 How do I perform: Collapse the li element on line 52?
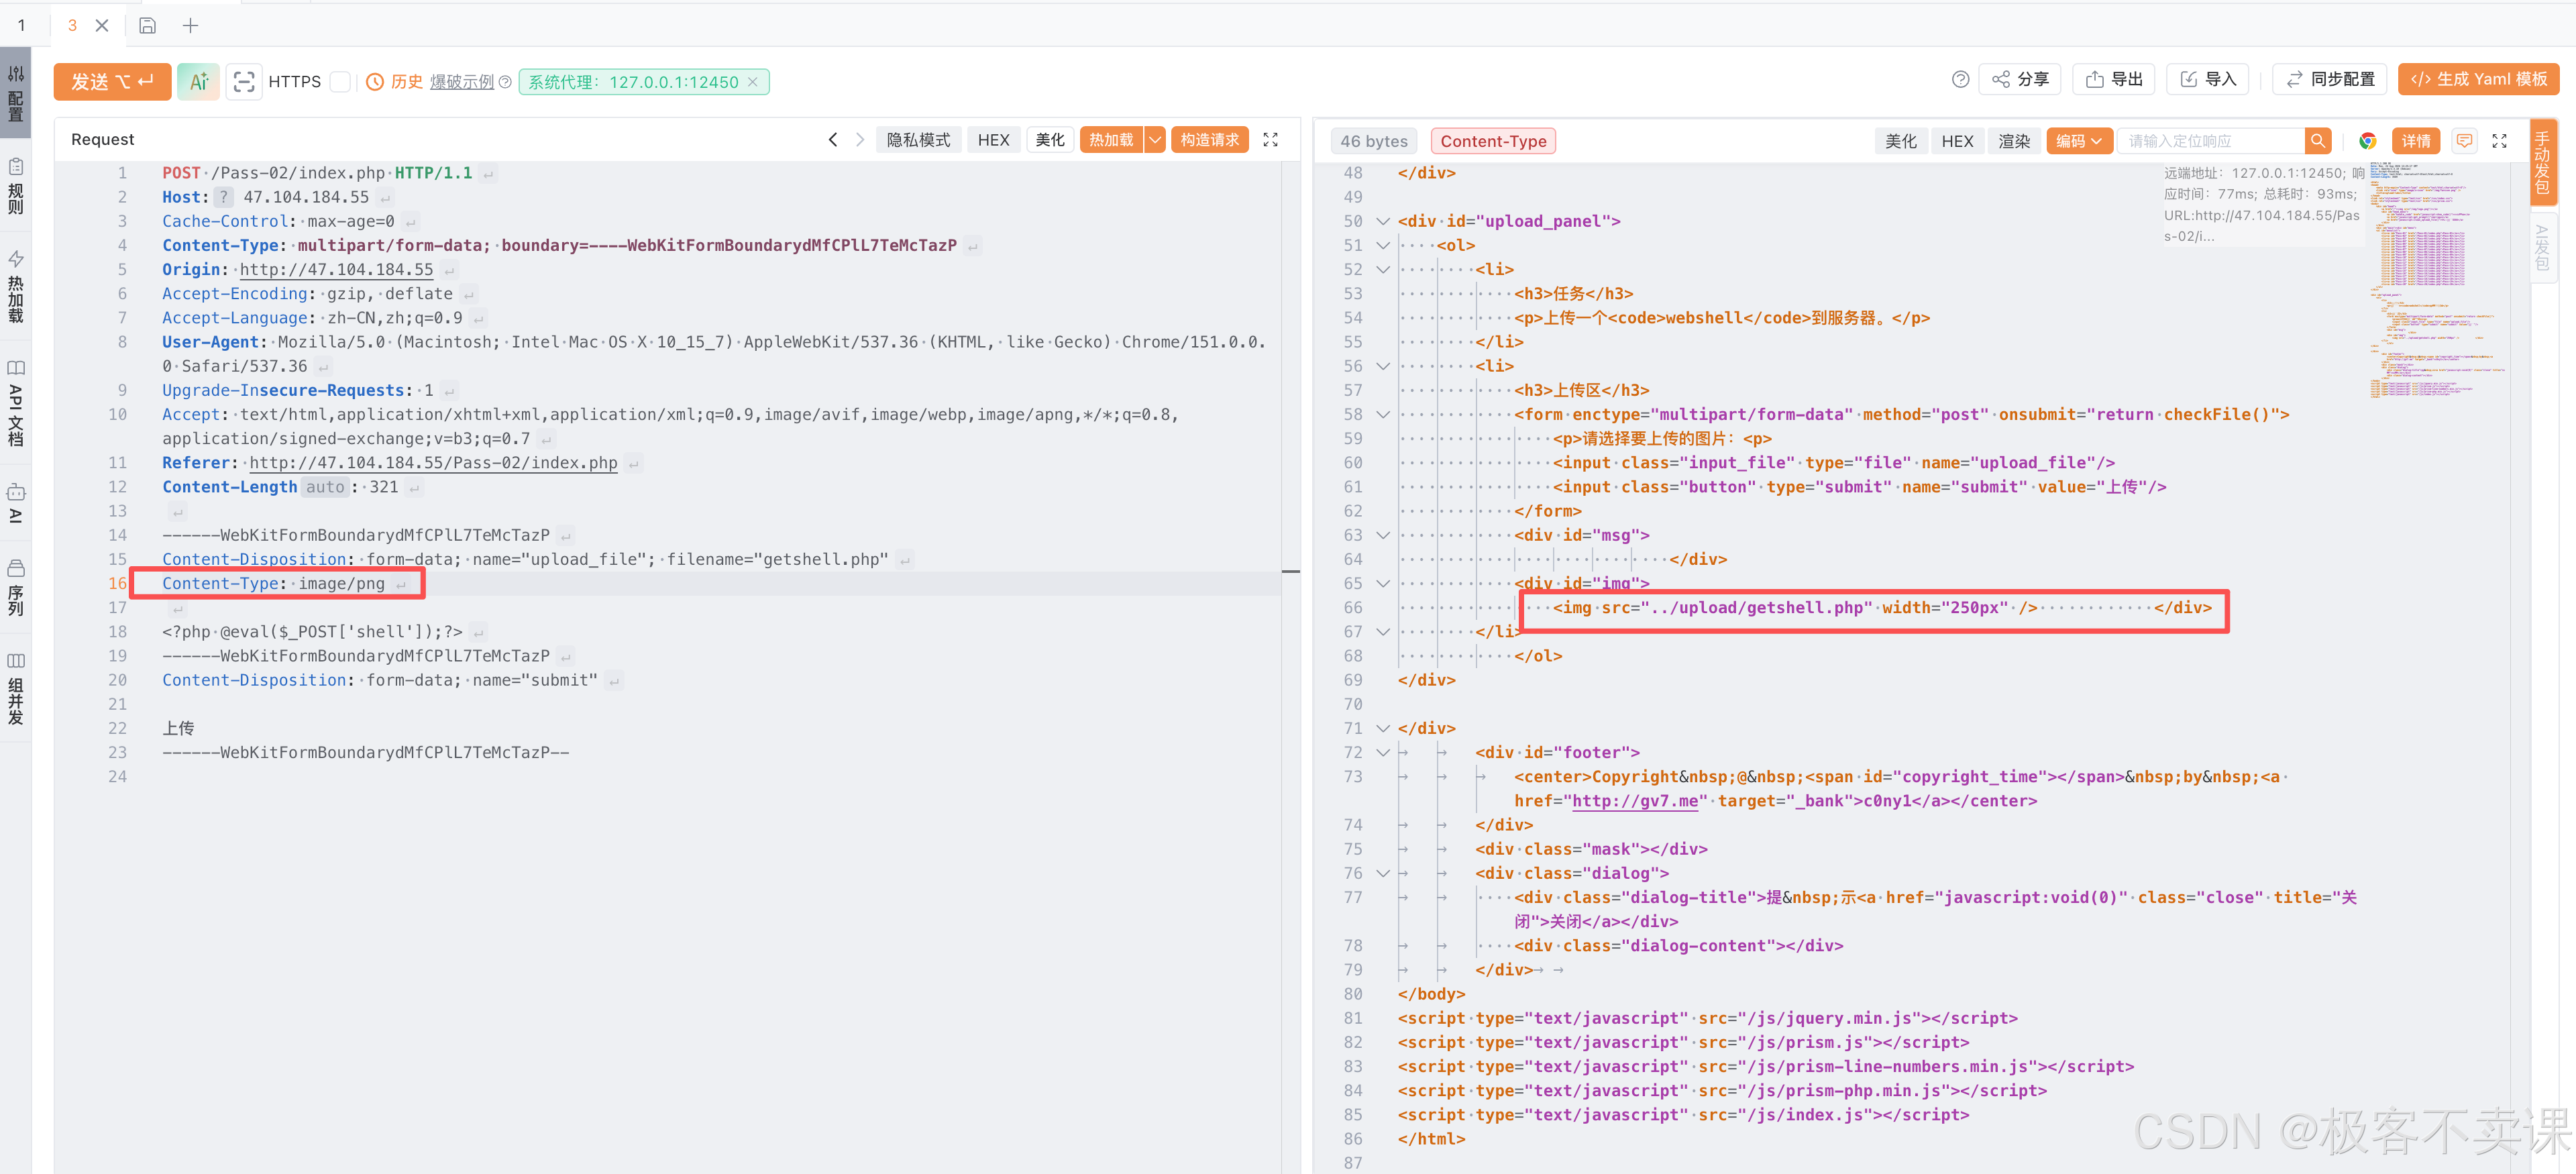tap(1383, 269)
